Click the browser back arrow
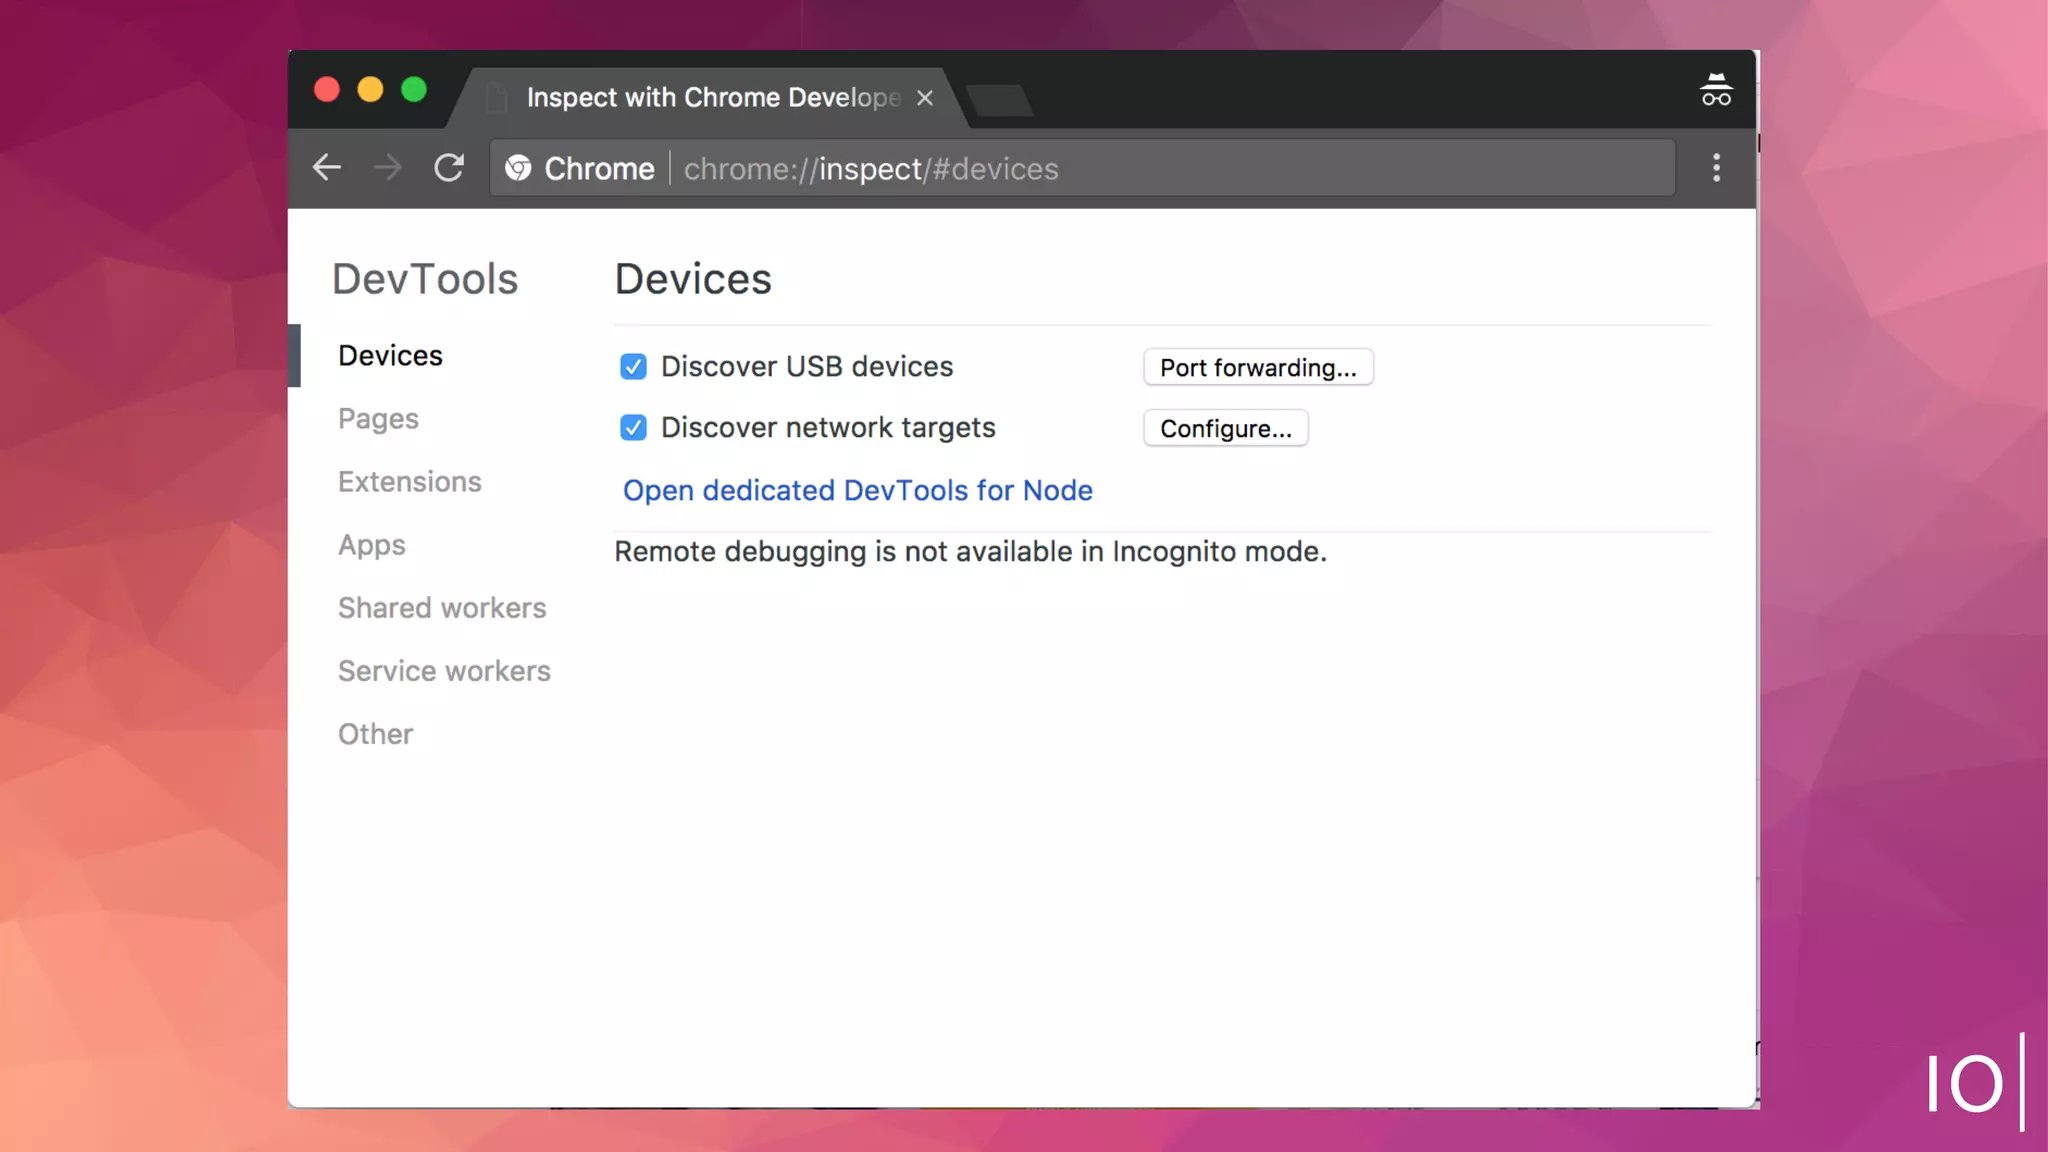This screenshot has width=2048, height=1152. click(x=327, y=168)
